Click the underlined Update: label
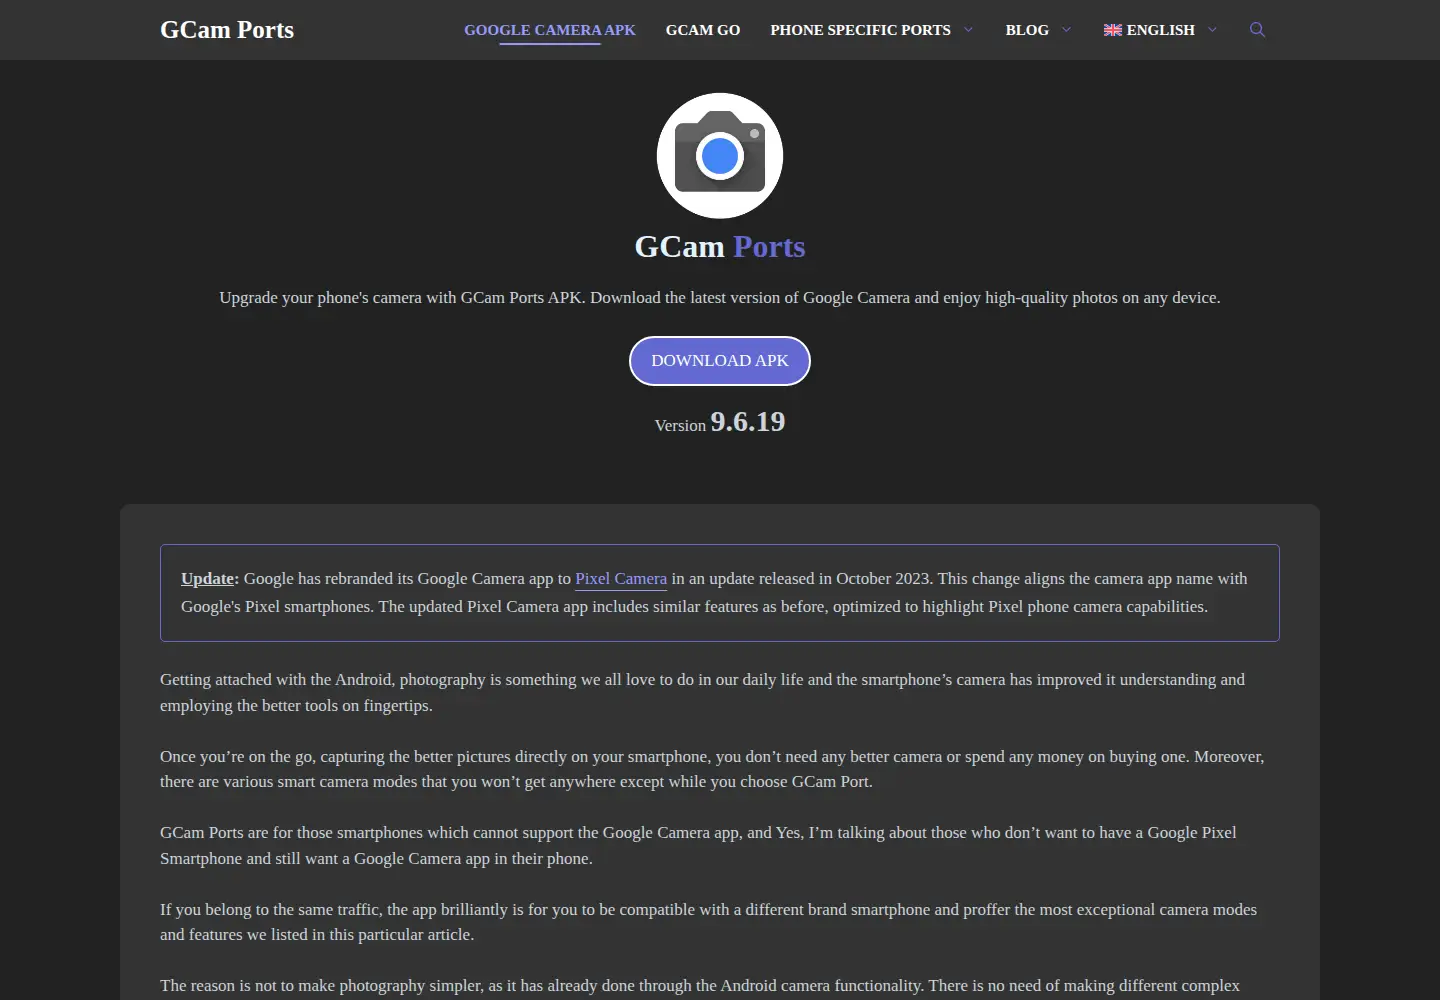 210,579
